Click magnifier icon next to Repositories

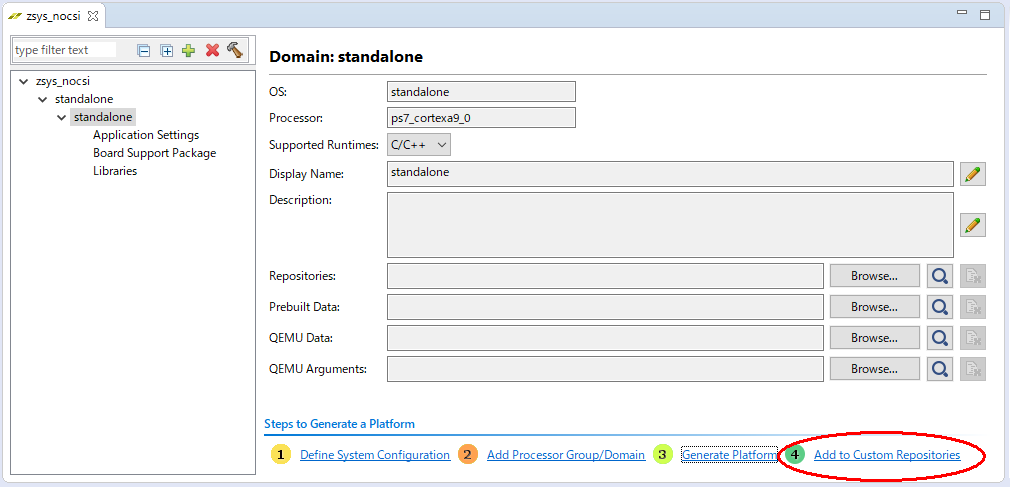(x=939, y=276)
